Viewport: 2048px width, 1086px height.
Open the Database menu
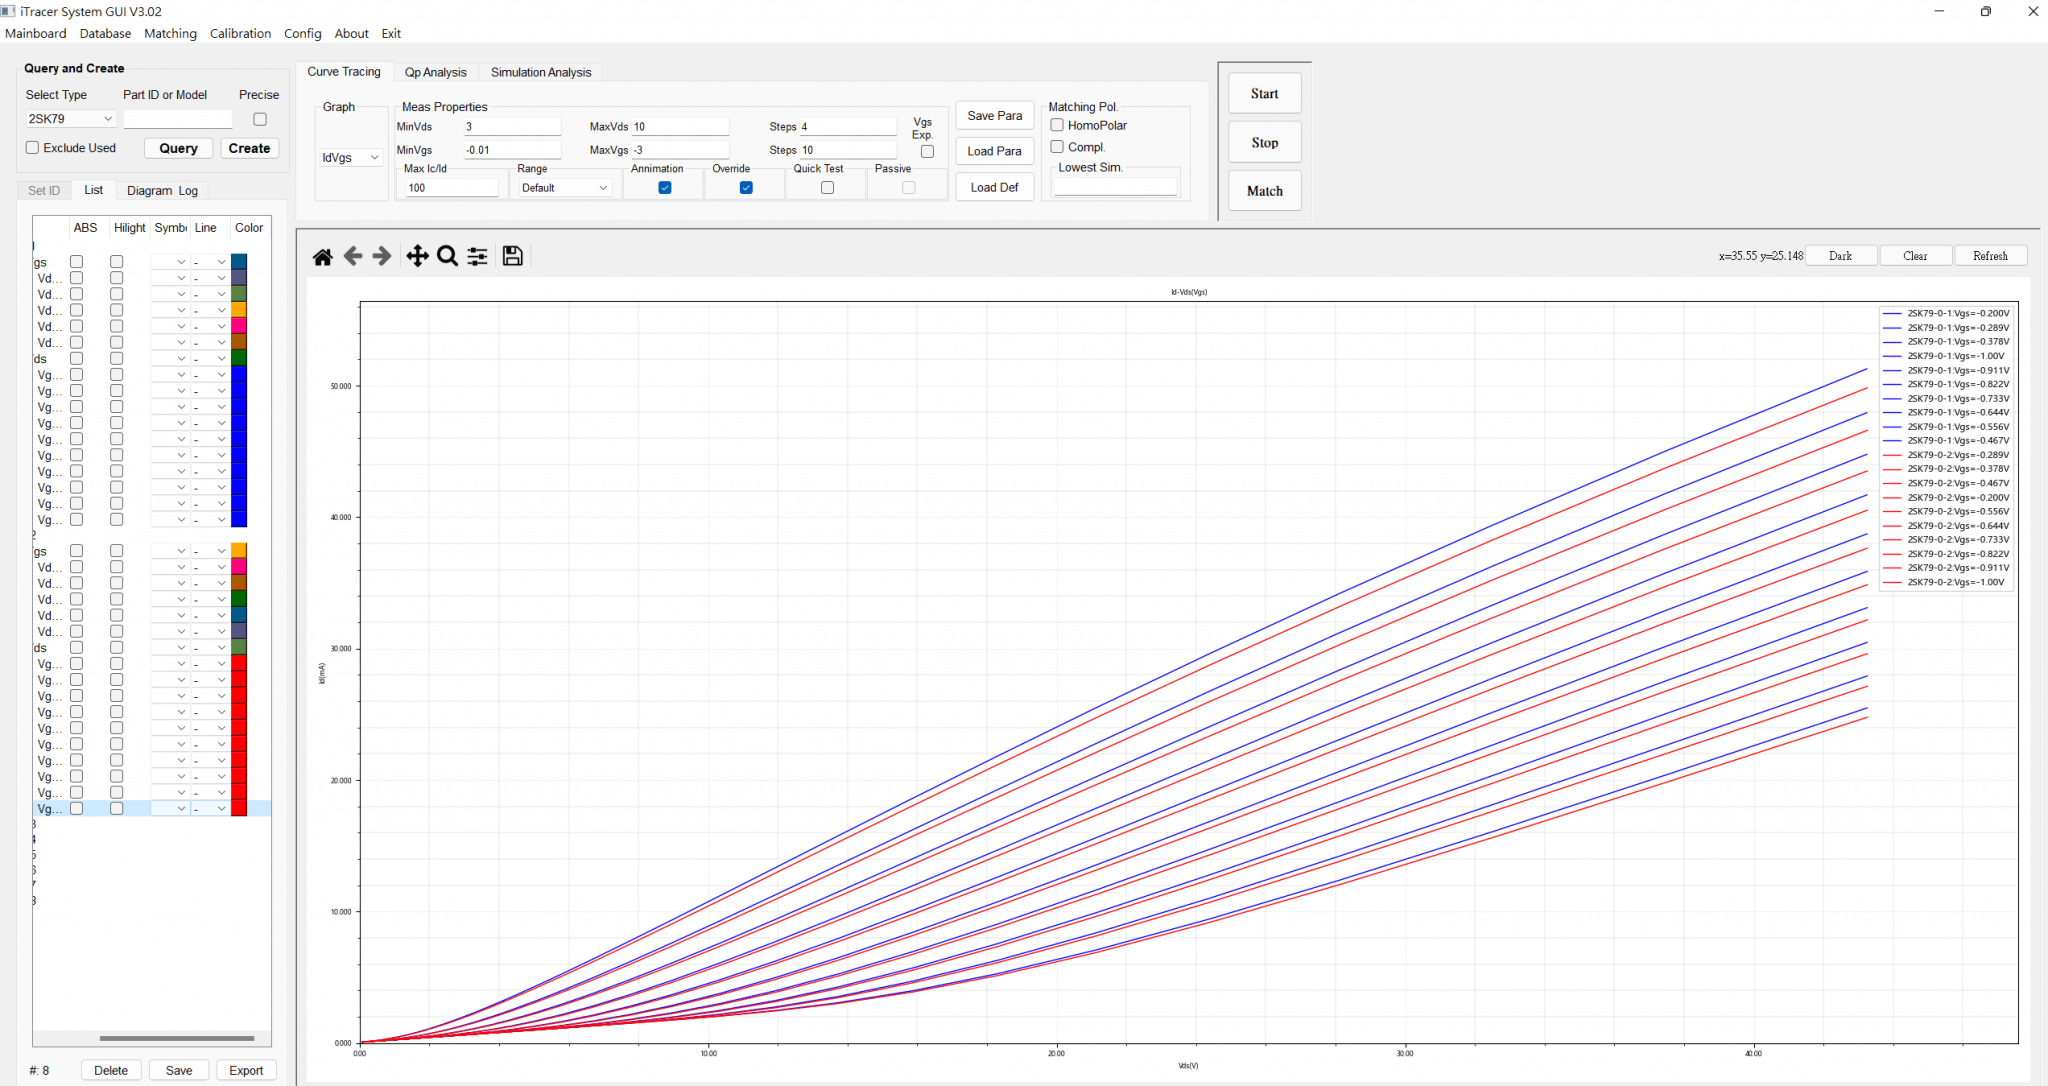pos(105,33)
